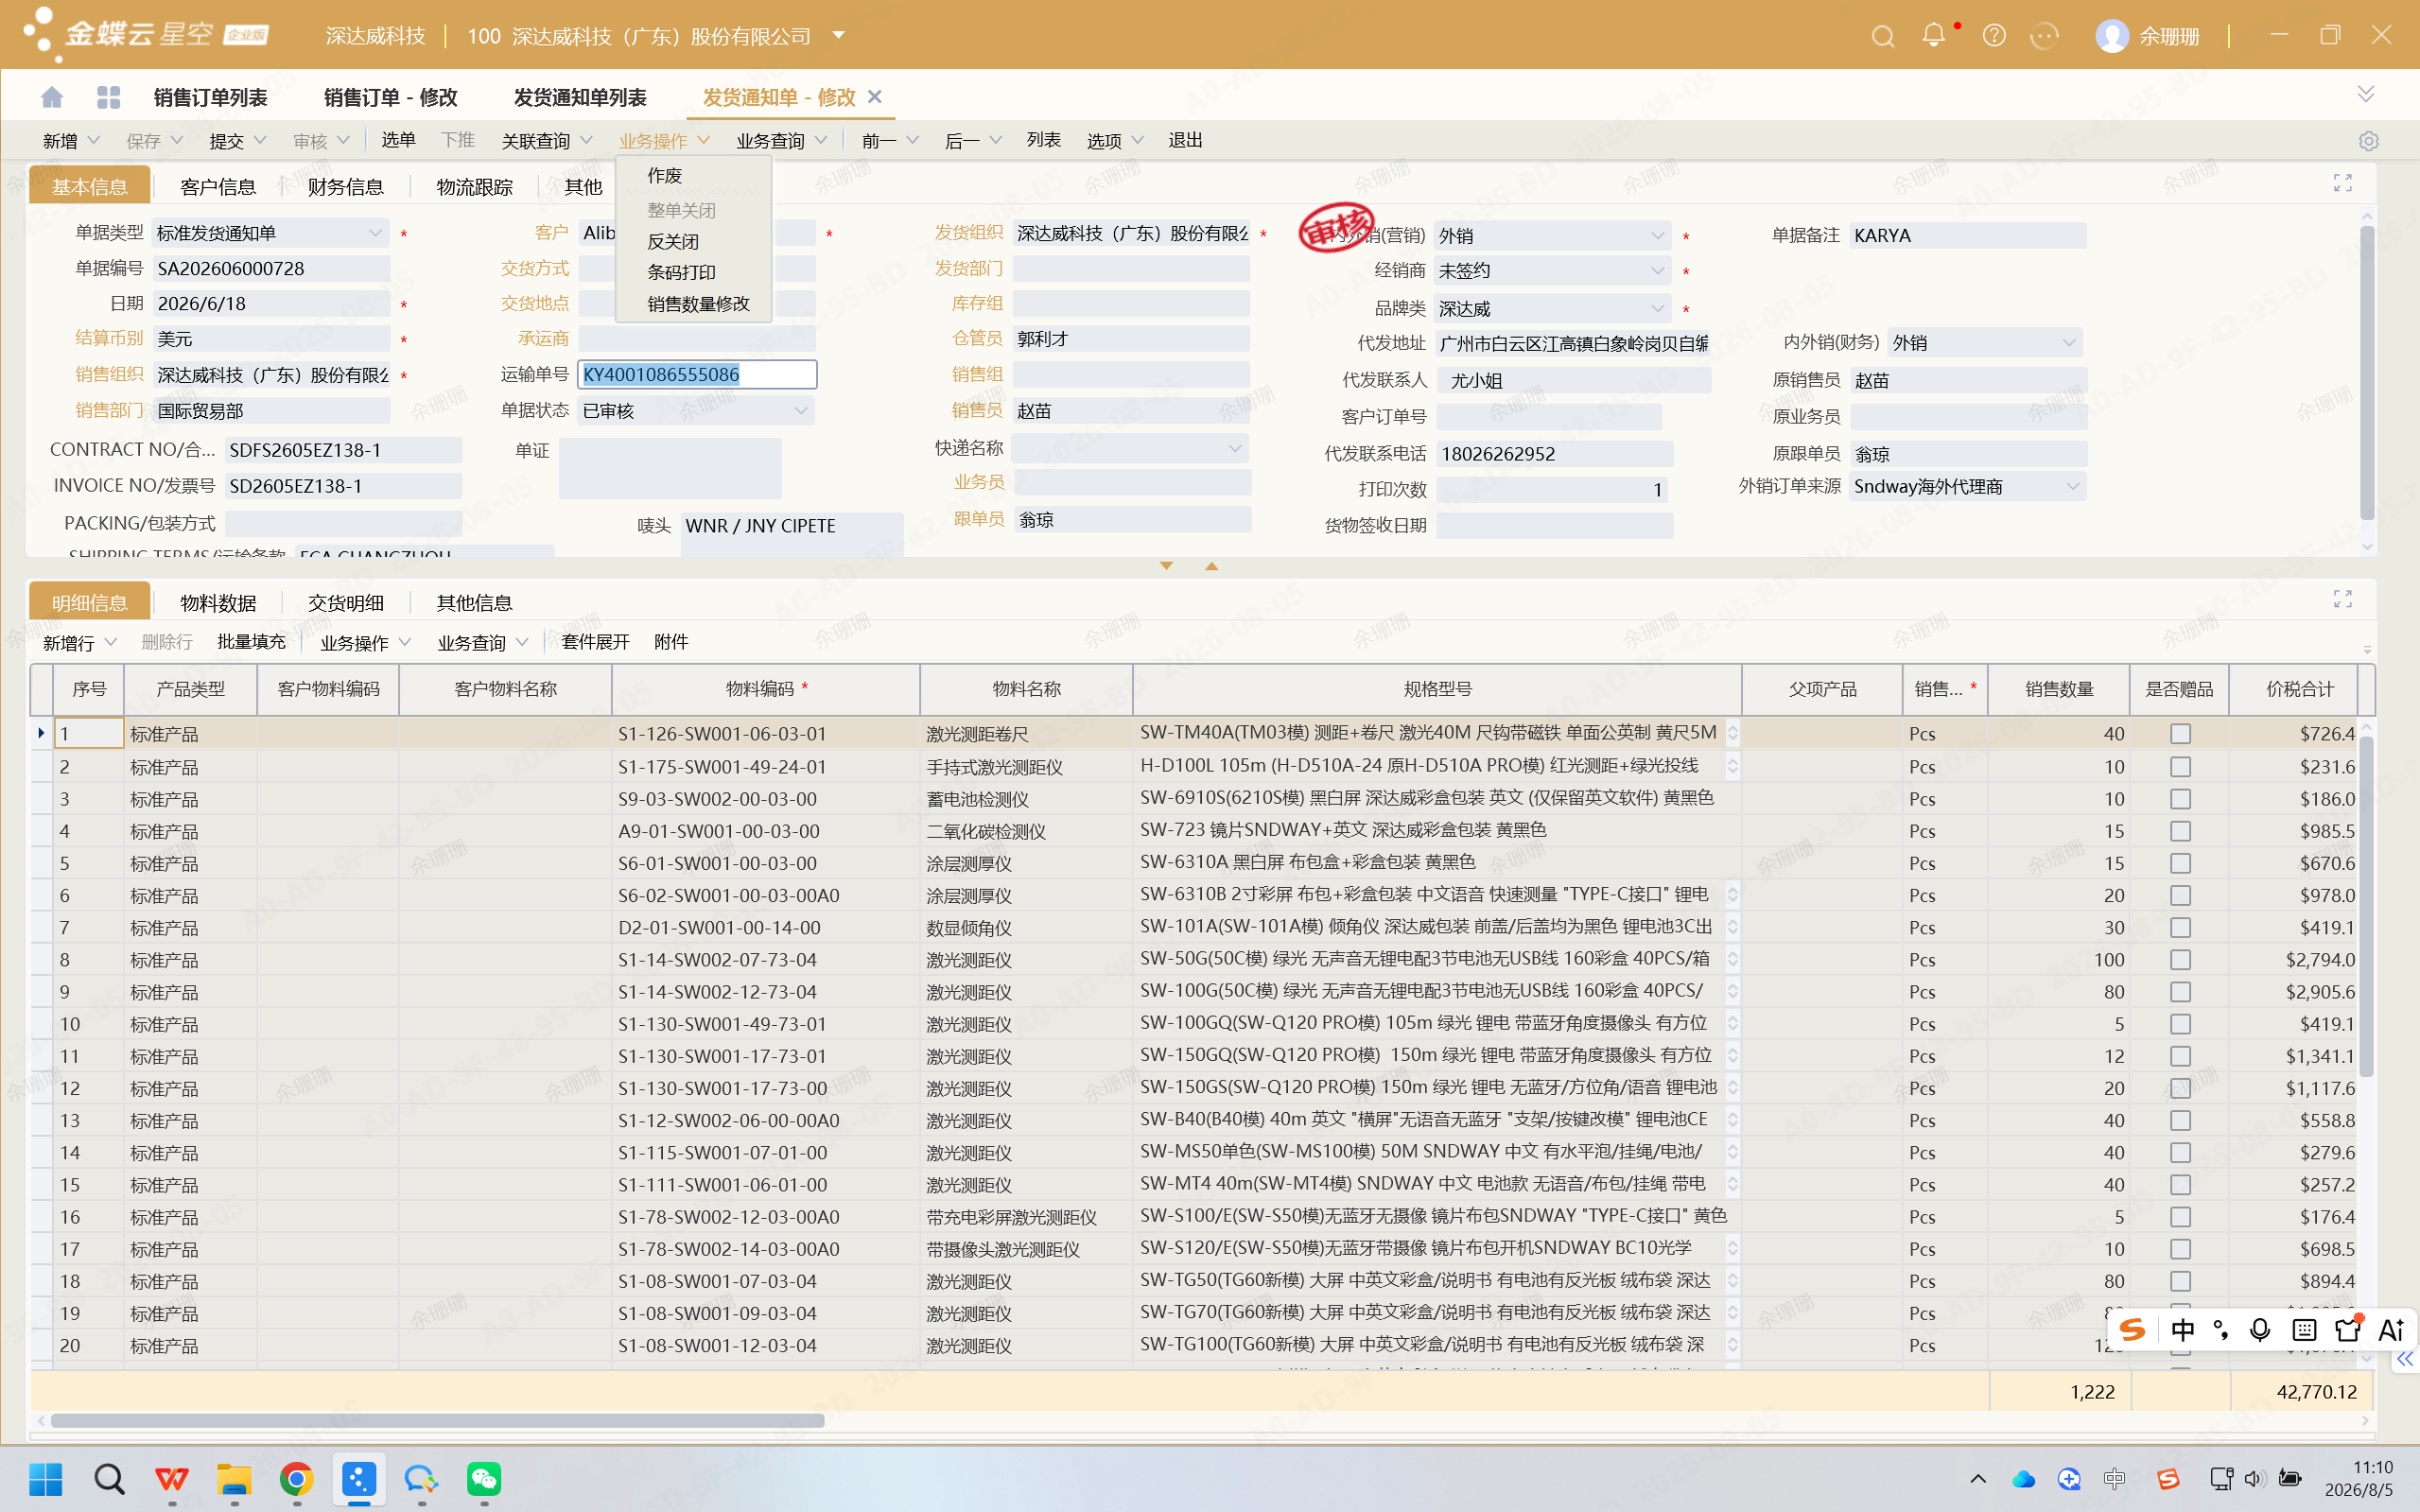Collapse the header panel using the up arrow

(1212, 566)
